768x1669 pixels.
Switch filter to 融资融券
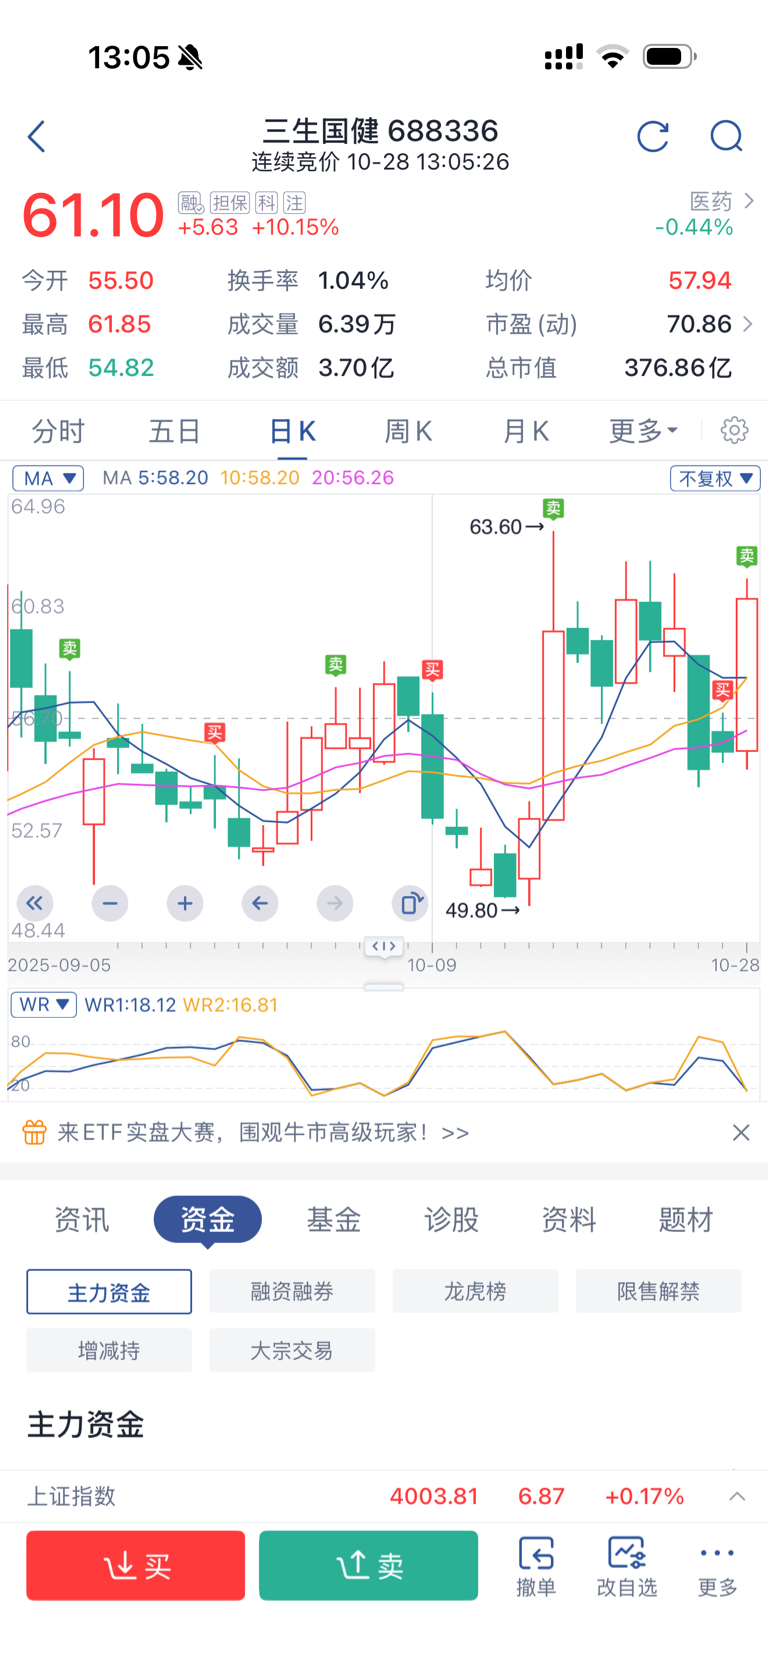292,1292
